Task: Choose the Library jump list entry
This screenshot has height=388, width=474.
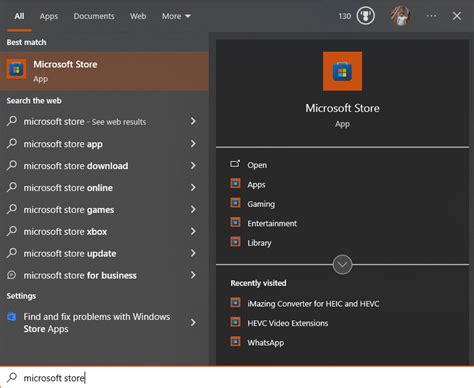Action: [x=259, y=243]
